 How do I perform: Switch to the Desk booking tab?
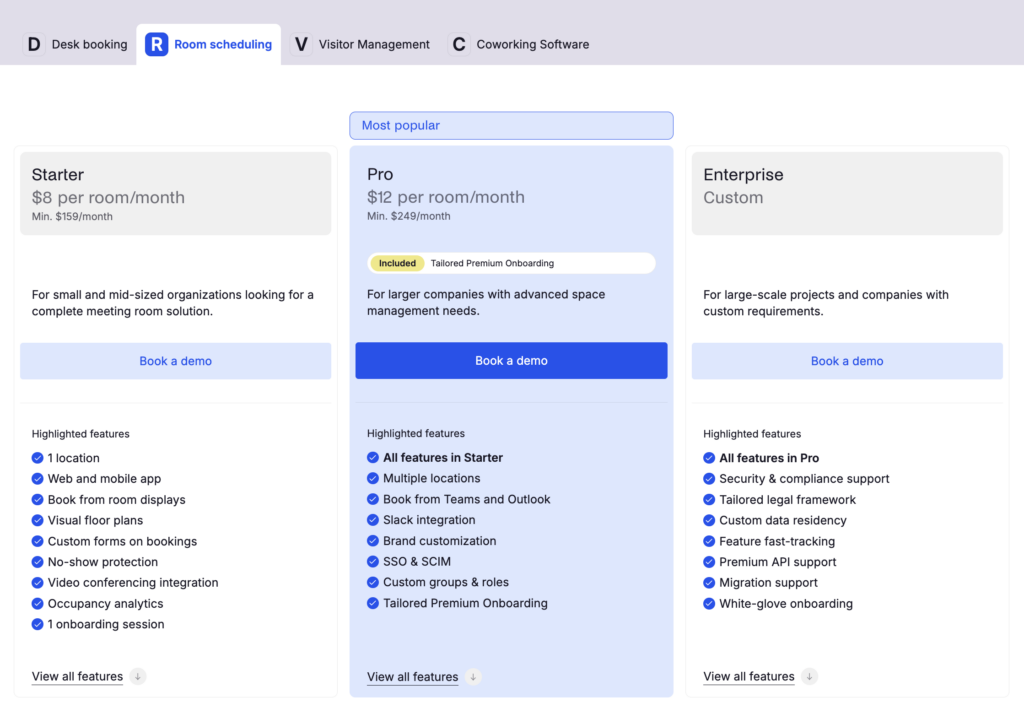pos(89,44)
